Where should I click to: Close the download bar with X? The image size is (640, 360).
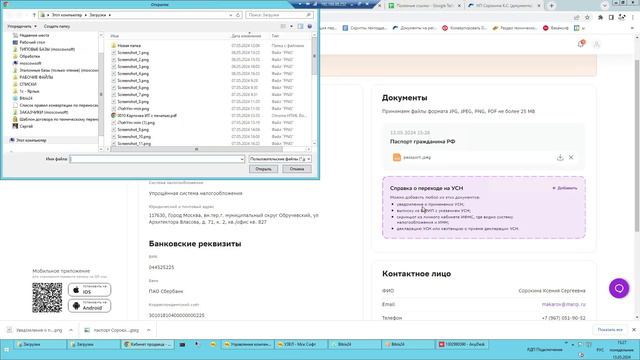(x=633, y=330)
